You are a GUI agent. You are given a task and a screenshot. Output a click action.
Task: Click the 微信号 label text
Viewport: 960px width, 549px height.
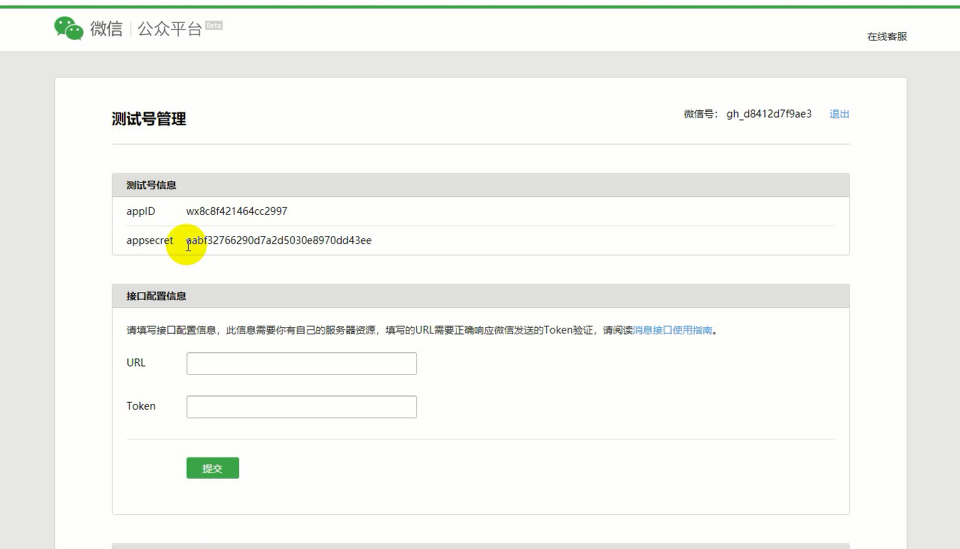[x=700, y=114]
